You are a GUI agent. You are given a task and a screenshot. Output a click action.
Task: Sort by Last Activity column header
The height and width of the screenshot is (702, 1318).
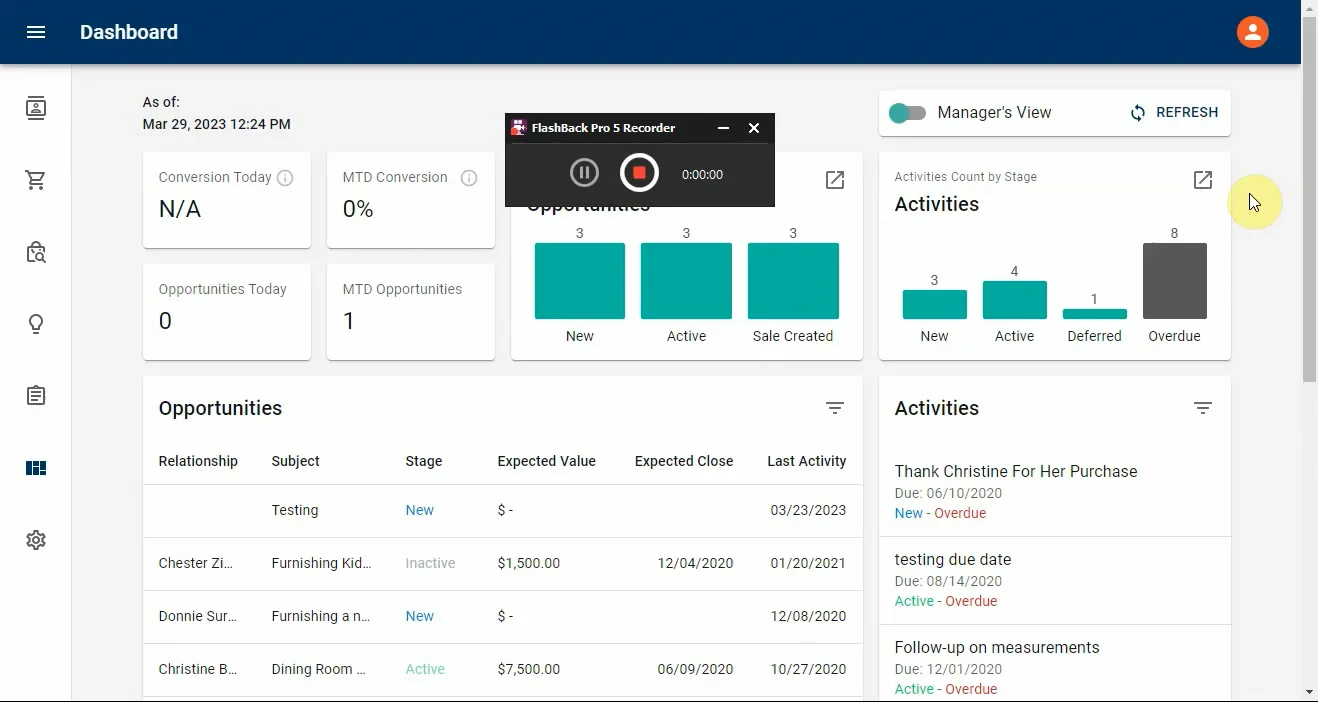(x=807, y=461)
